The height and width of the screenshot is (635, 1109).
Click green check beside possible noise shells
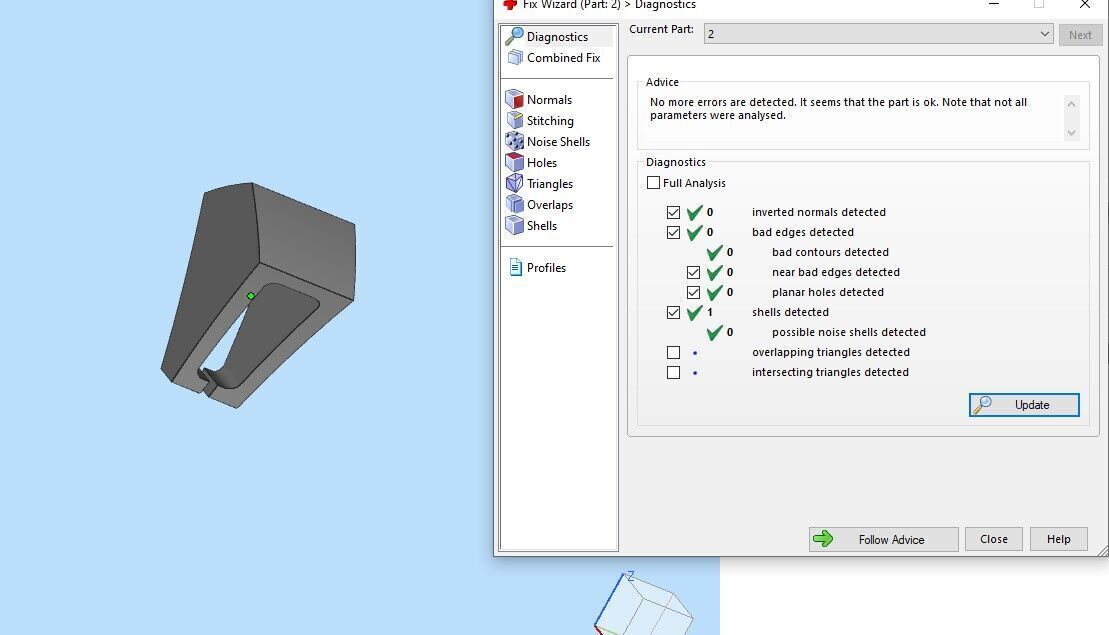pos(714,332)
